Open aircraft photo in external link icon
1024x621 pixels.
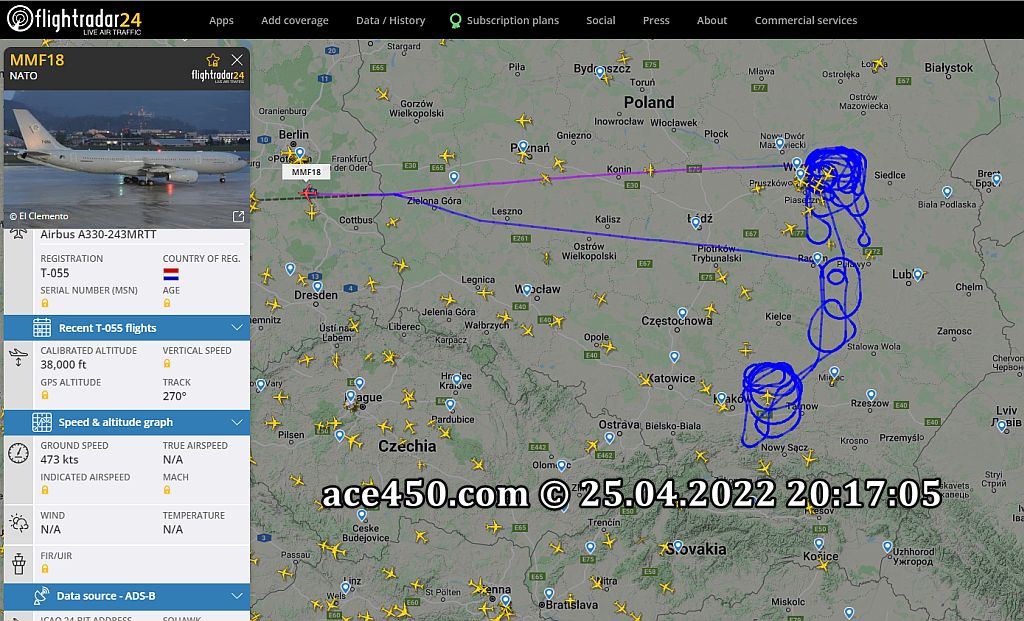[238, 216]
